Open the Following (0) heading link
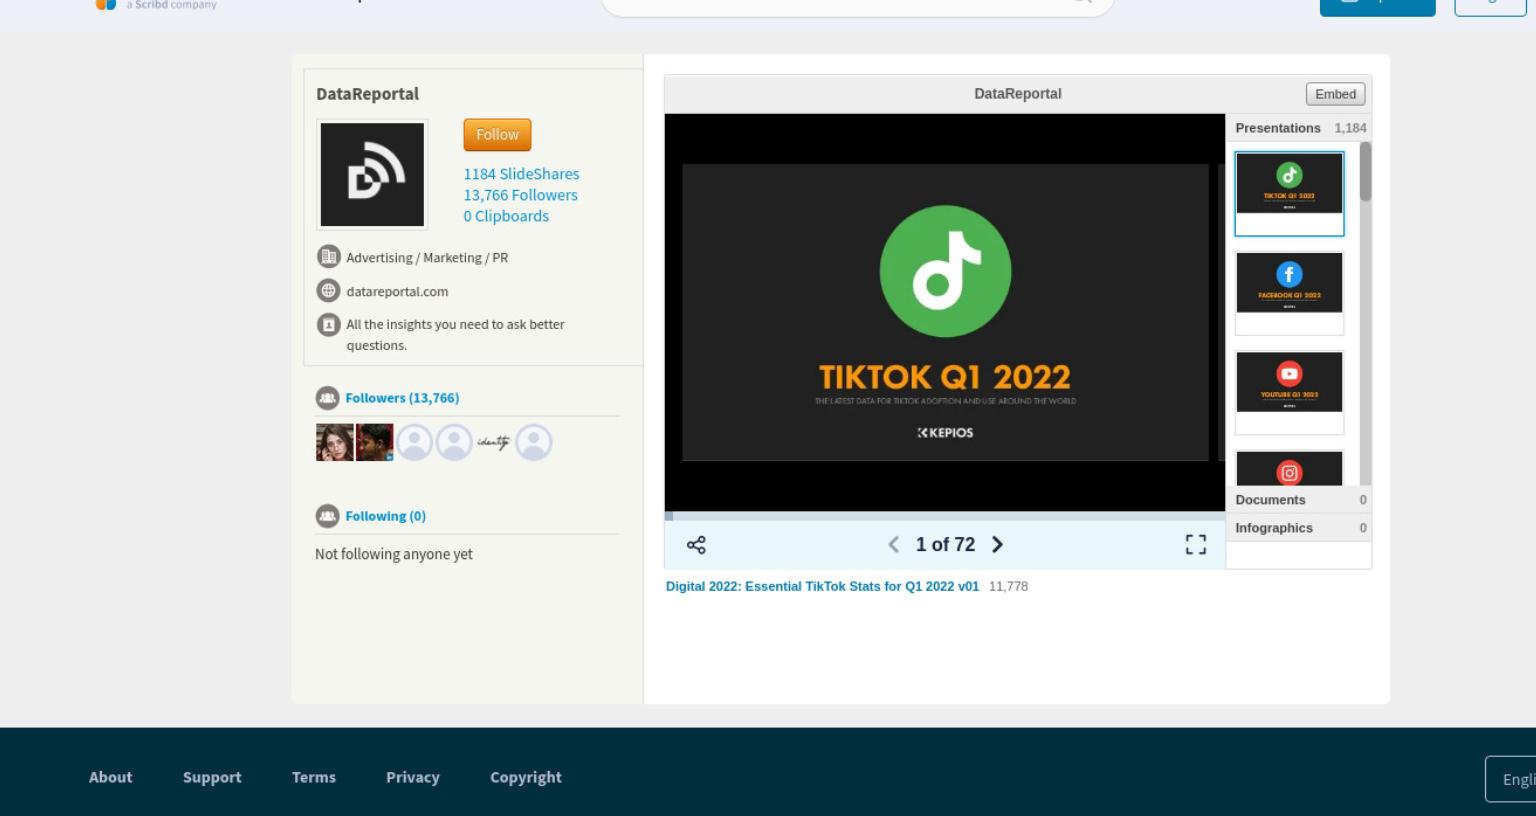 click(x=385, y=516)
